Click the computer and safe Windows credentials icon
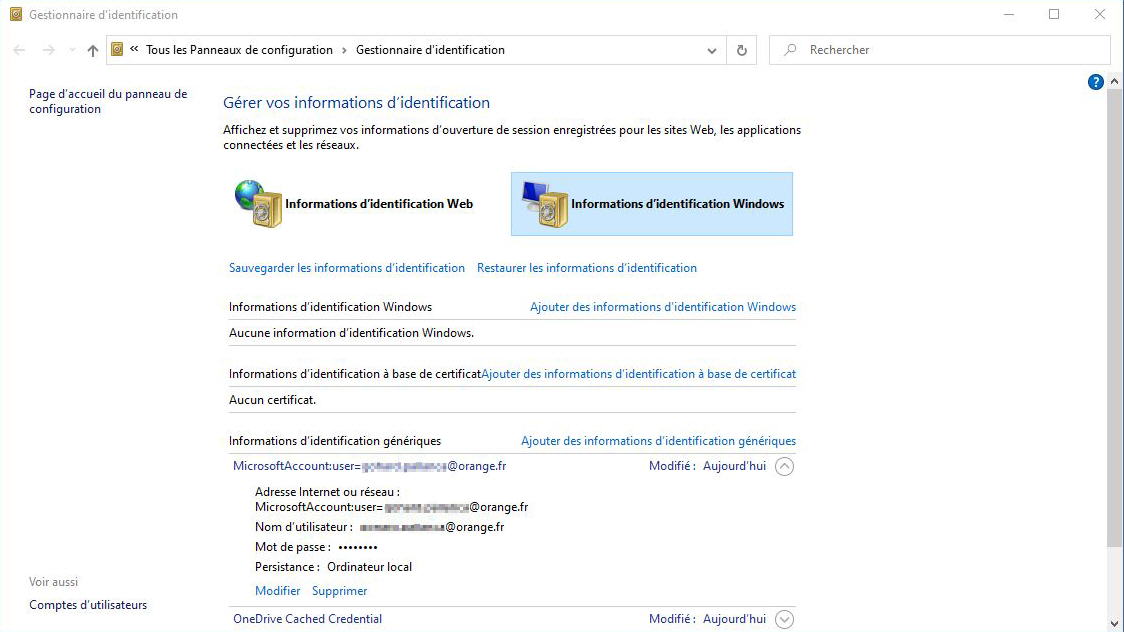 click(545, 204)
